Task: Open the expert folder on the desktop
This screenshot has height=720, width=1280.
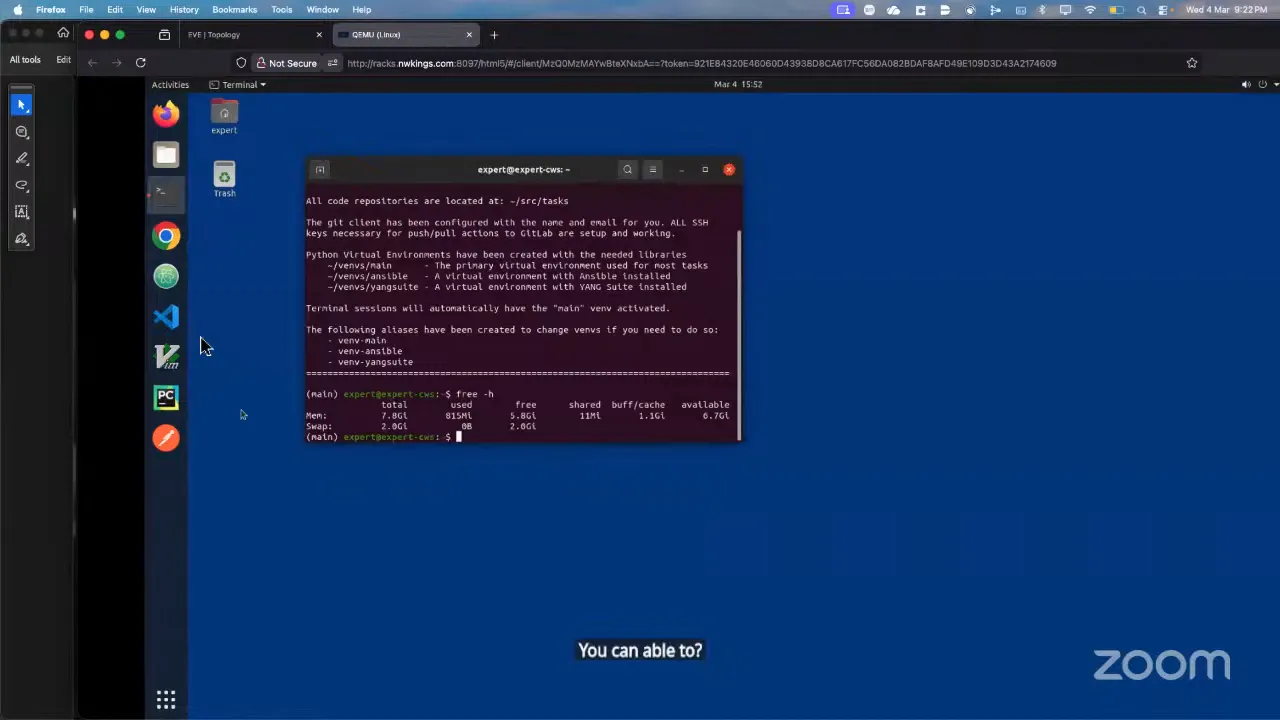Action: coord(224,116)
